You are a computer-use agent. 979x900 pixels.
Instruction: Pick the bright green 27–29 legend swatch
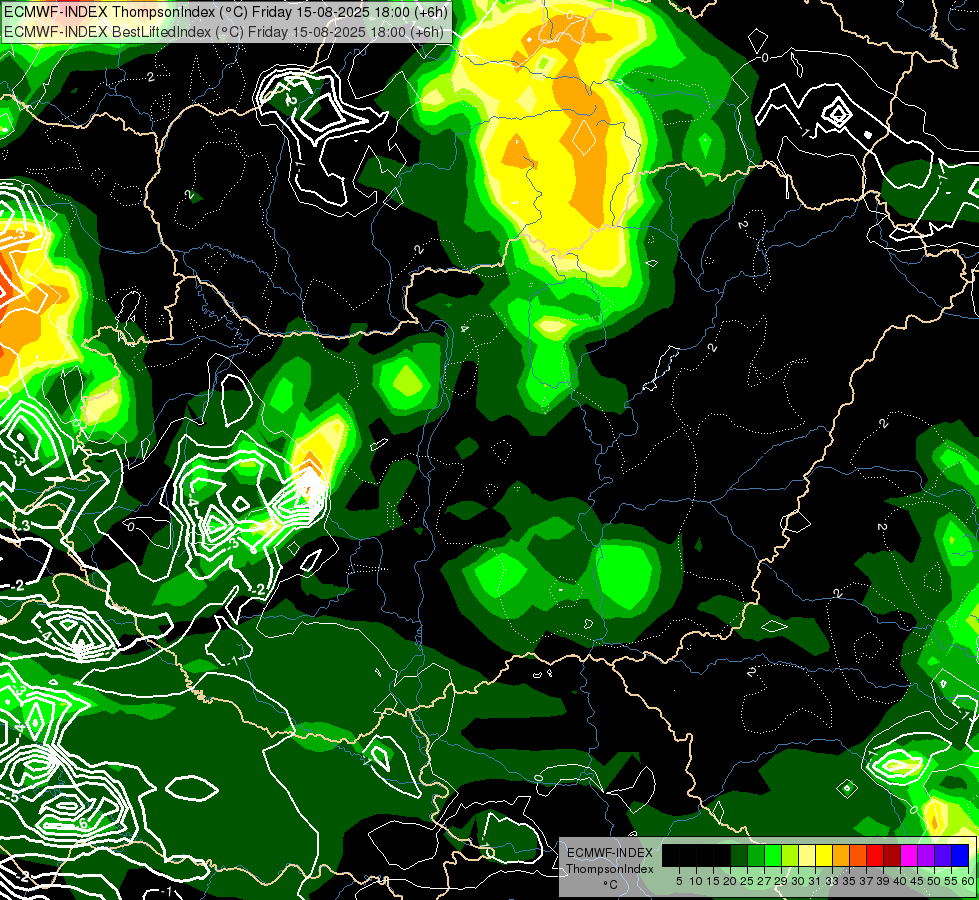pos(773,855)
